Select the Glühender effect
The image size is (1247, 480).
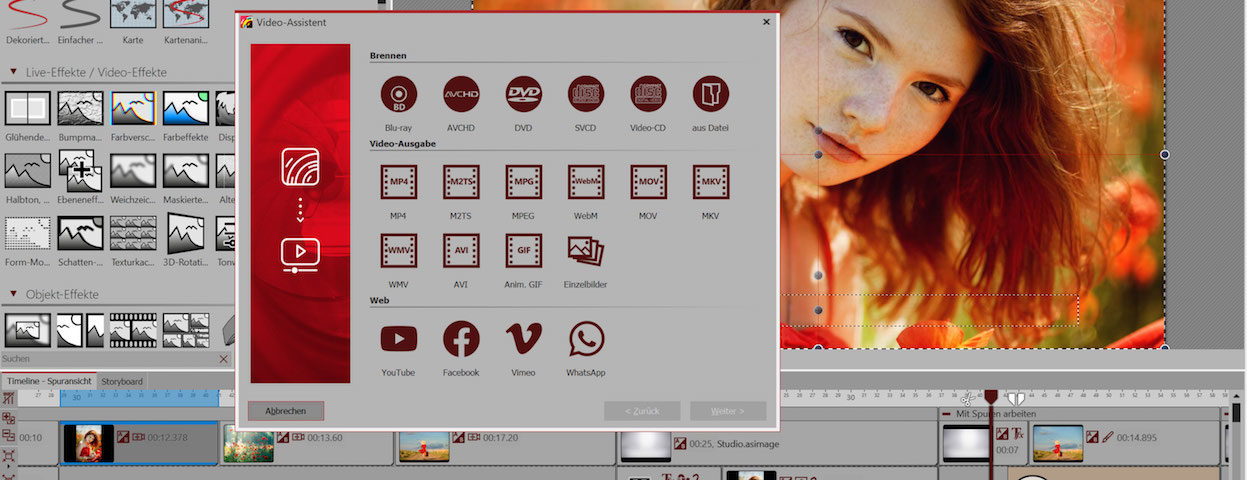27,108
